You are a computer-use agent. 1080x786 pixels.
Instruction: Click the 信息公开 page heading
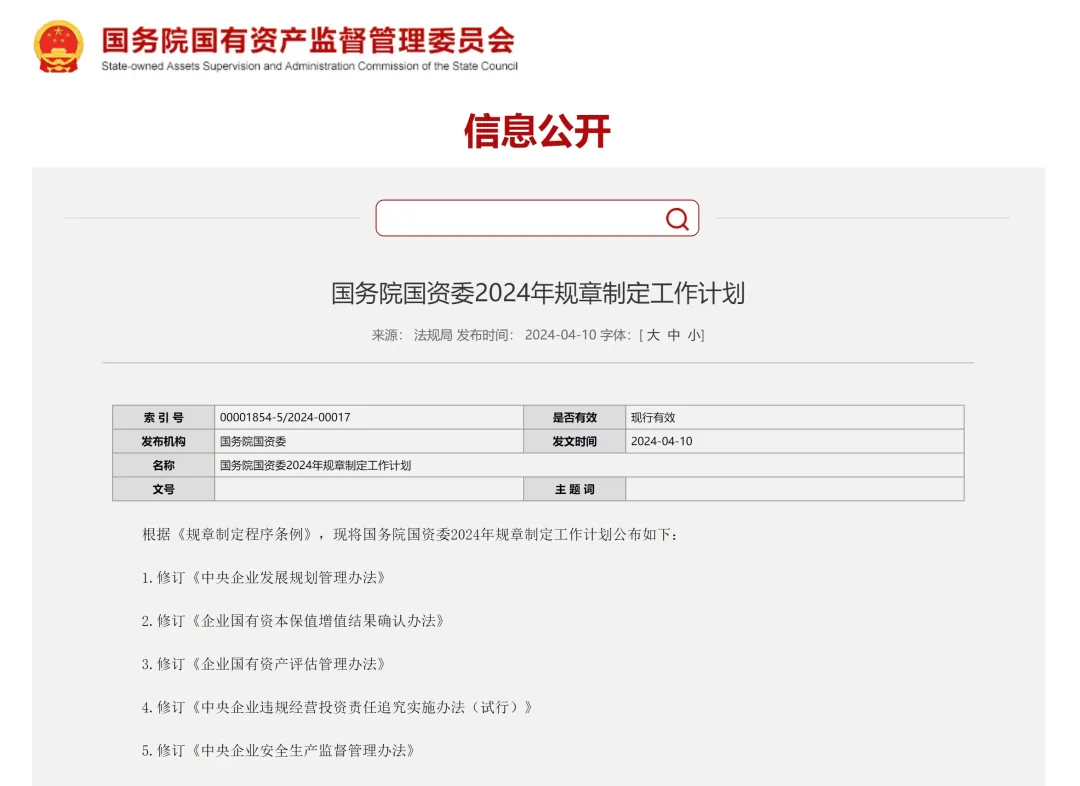click(x=537, y=131)
